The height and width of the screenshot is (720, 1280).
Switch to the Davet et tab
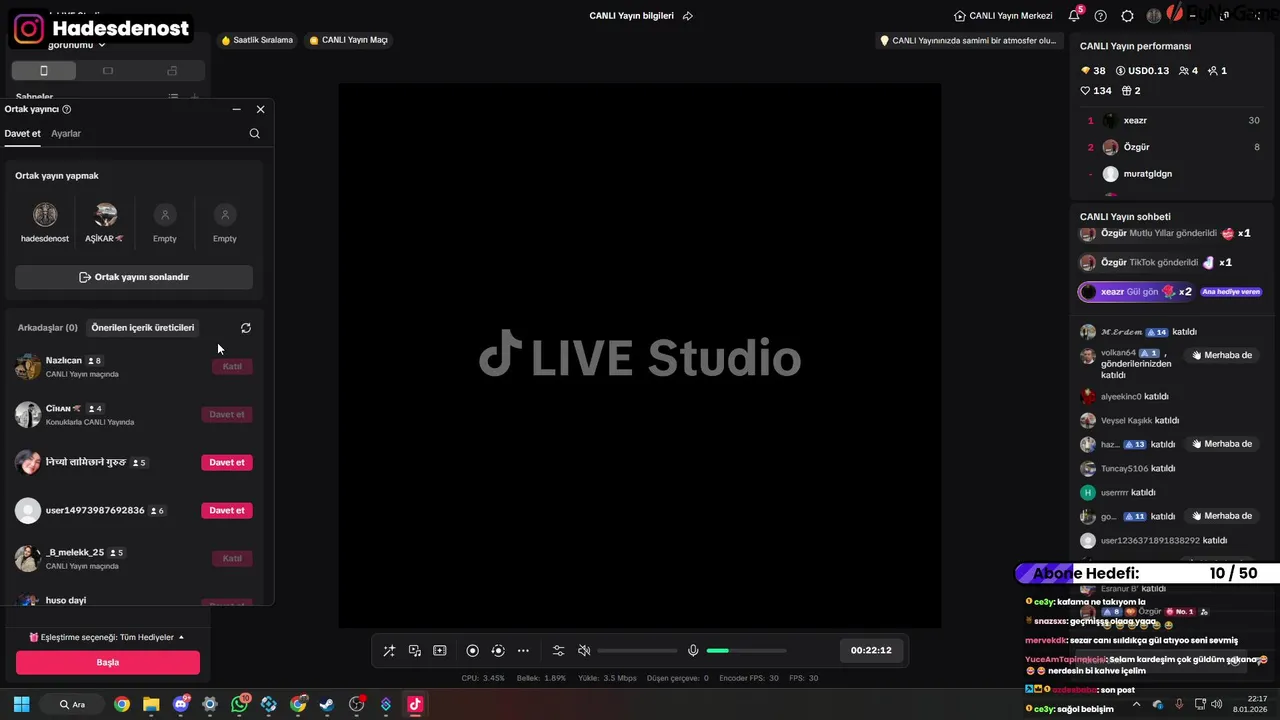pyautogui.click(x=22, y=133)
